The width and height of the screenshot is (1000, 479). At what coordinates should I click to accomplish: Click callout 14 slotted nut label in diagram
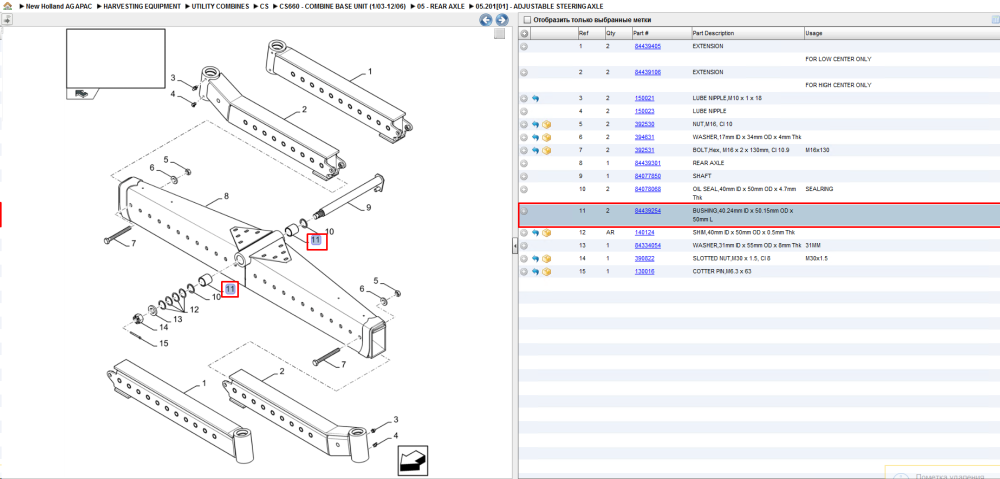[163, 327]
